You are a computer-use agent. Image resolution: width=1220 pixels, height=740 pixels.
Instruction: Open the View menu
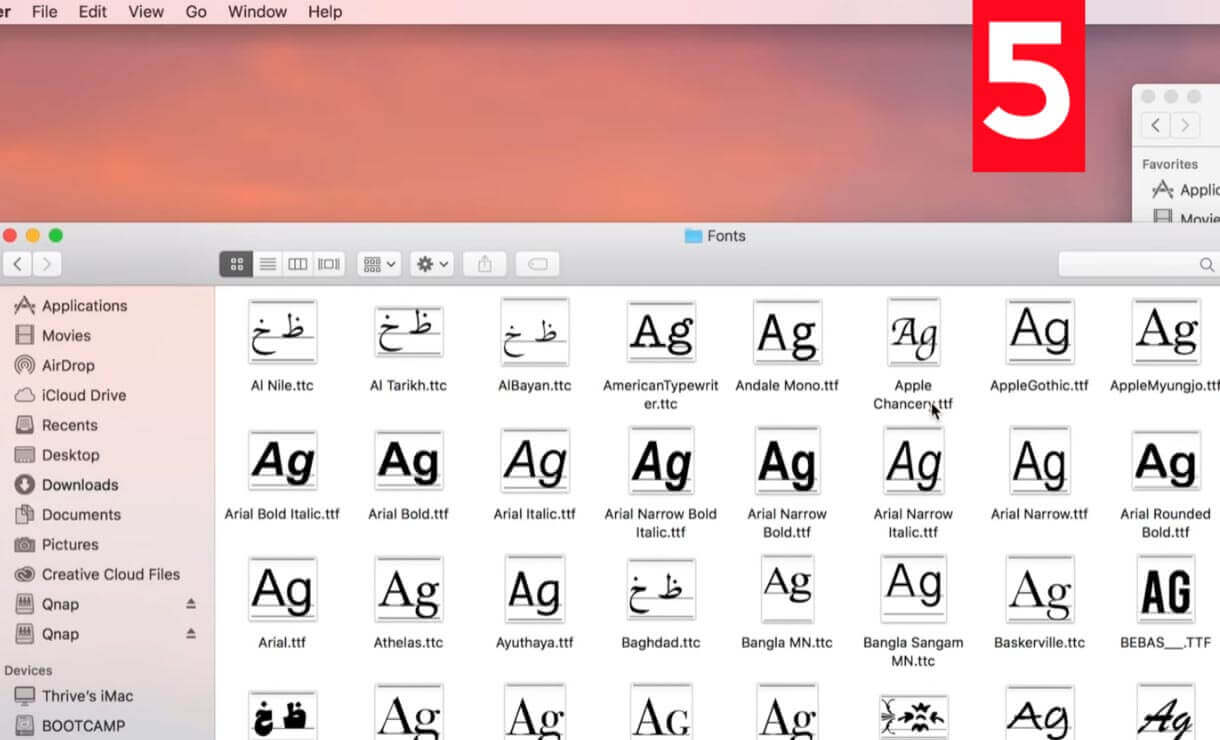point(146,11)
